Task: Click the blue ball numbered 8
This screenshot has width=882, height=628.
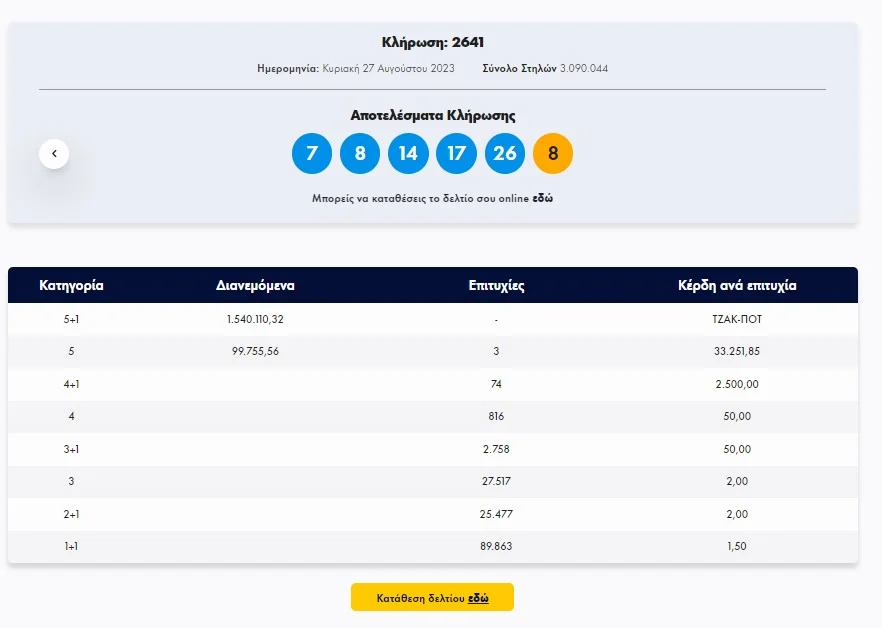Action: pyautogui.click(x=360, y=154)
